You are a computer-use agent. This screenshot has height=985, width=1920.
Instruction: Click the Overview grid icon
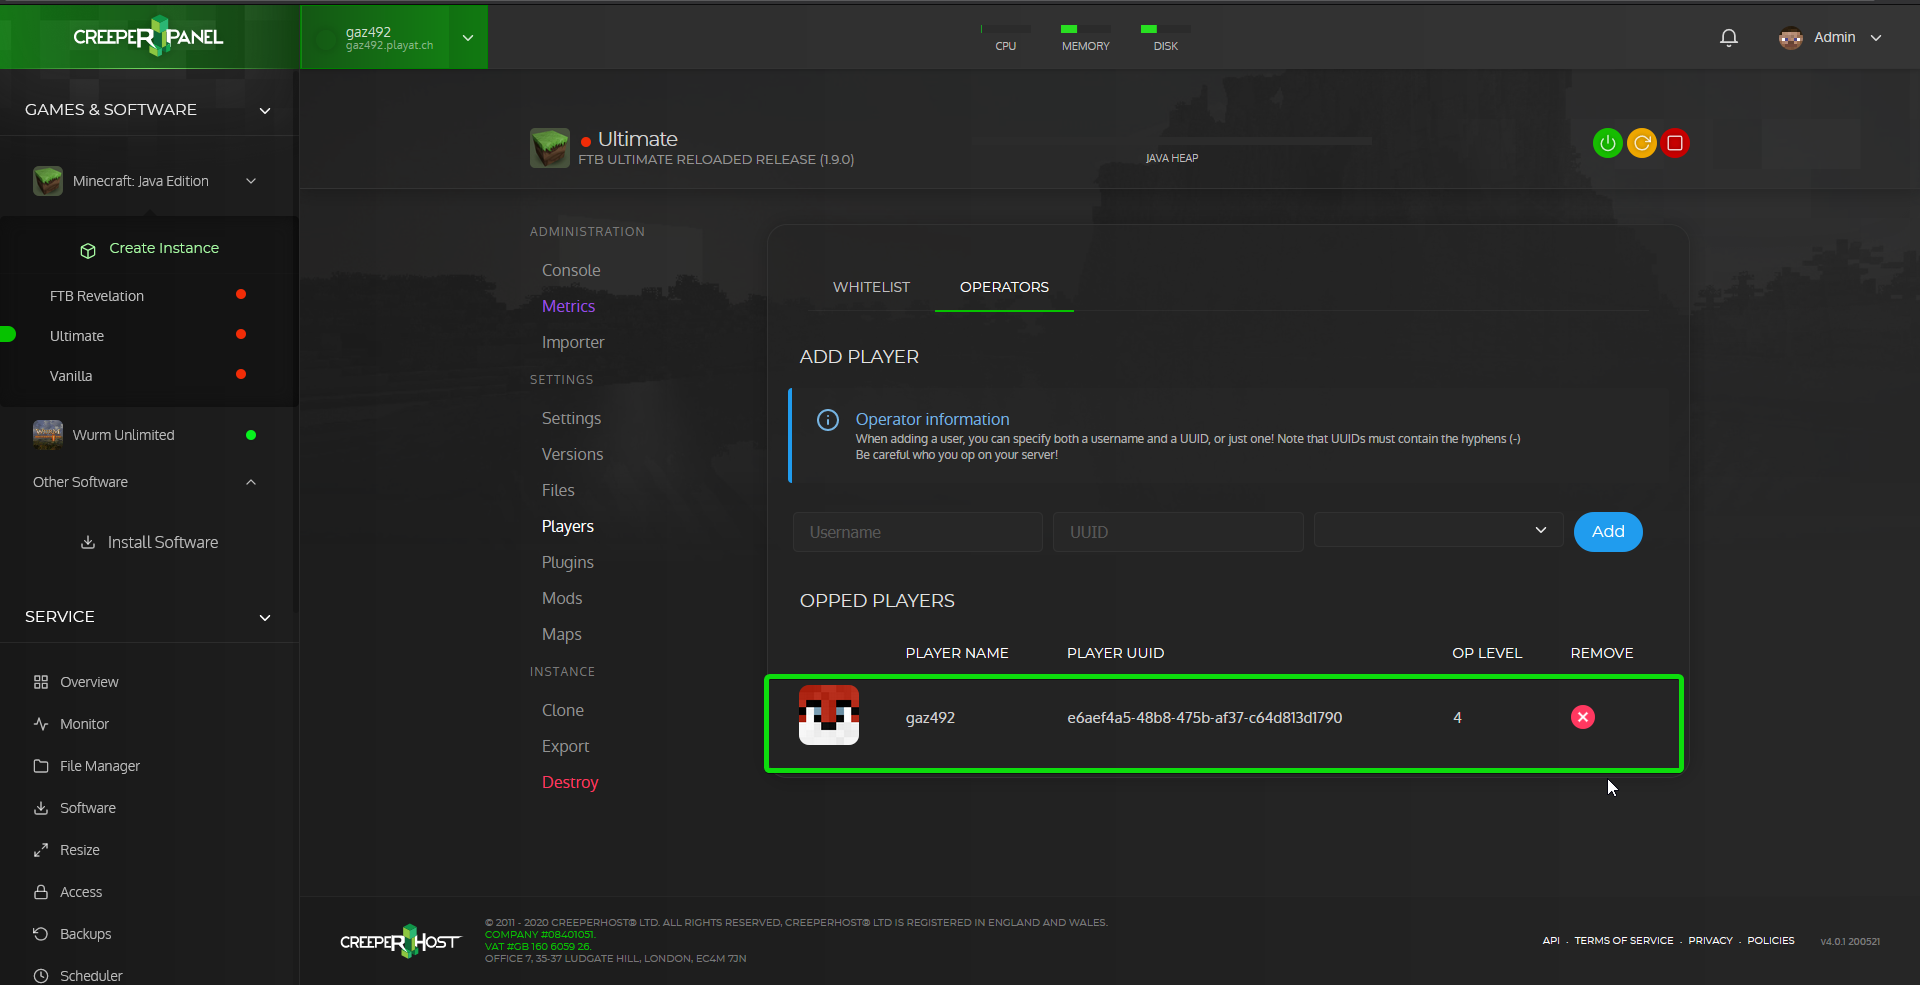tap(41, 682)
